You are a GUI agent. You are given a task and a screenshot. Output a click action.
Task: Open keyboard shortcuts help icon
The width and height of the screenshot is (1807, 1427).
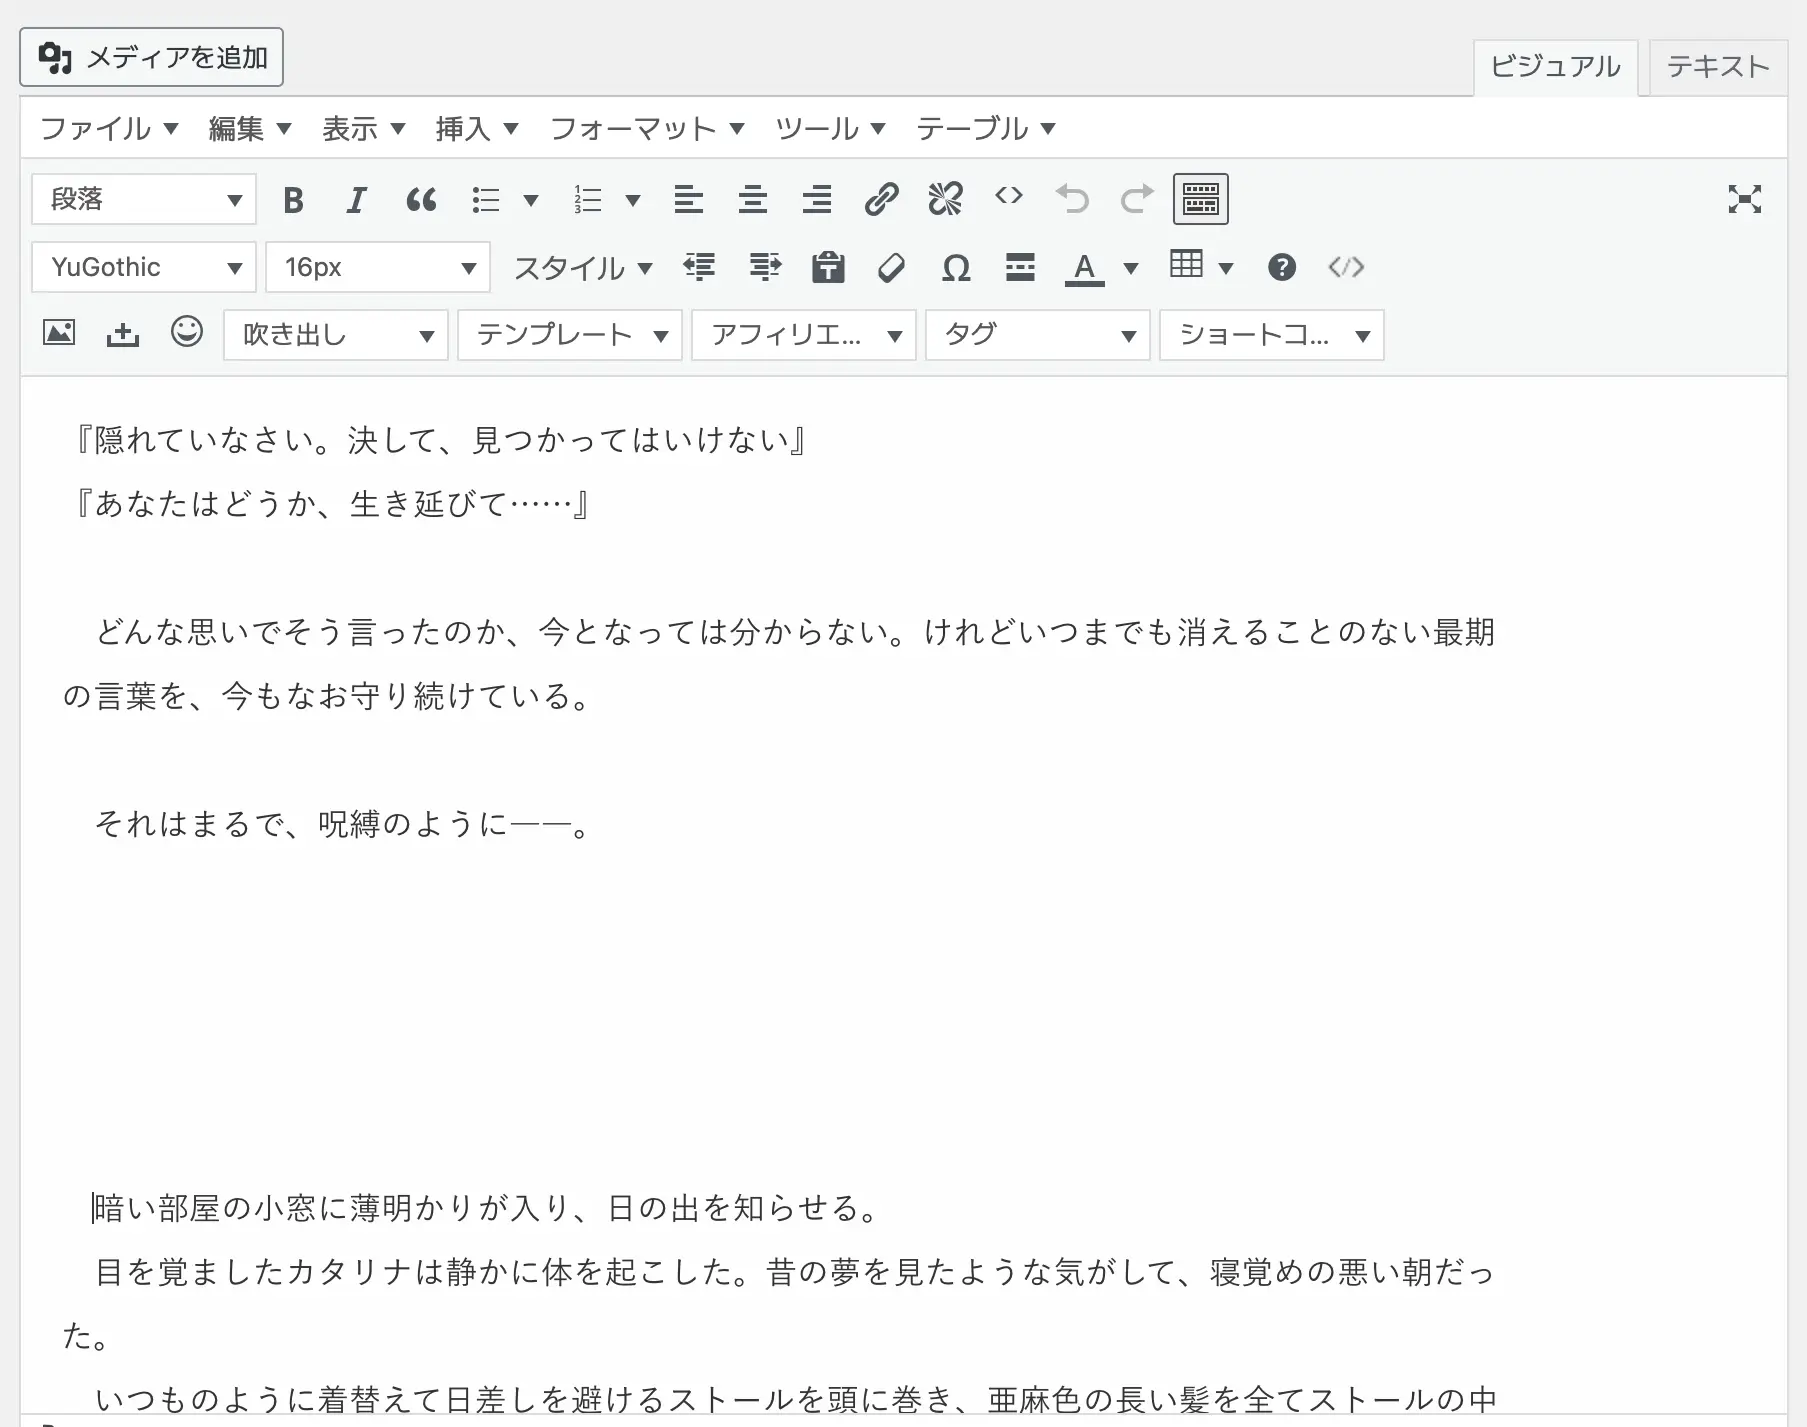point(1282,267)
